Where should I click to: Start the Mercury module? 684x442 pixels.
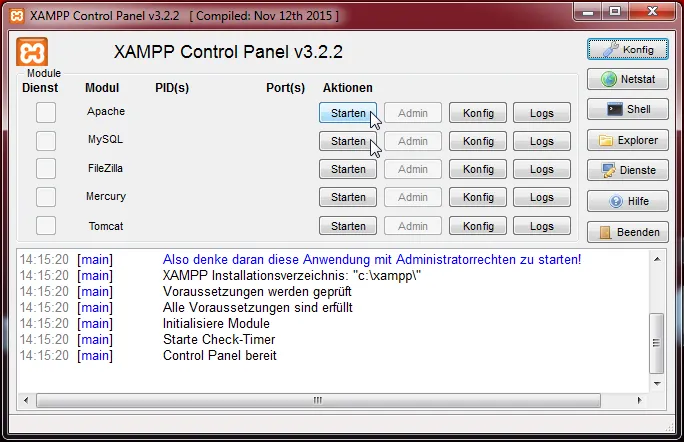tap(348, 197)
